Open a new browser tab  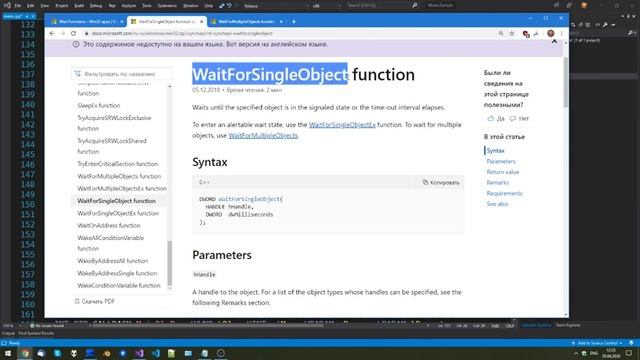[294, 21]
